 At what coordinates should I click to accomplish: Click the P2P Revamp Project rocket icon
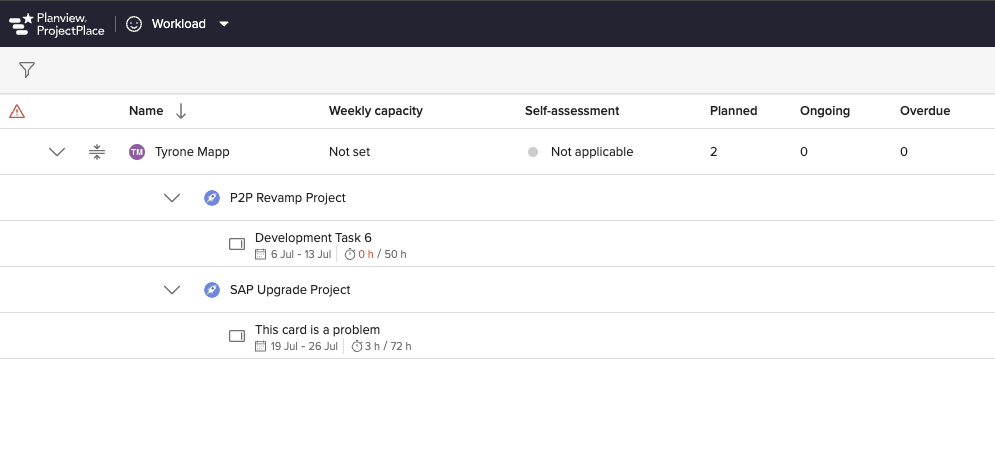coord(211,198)
